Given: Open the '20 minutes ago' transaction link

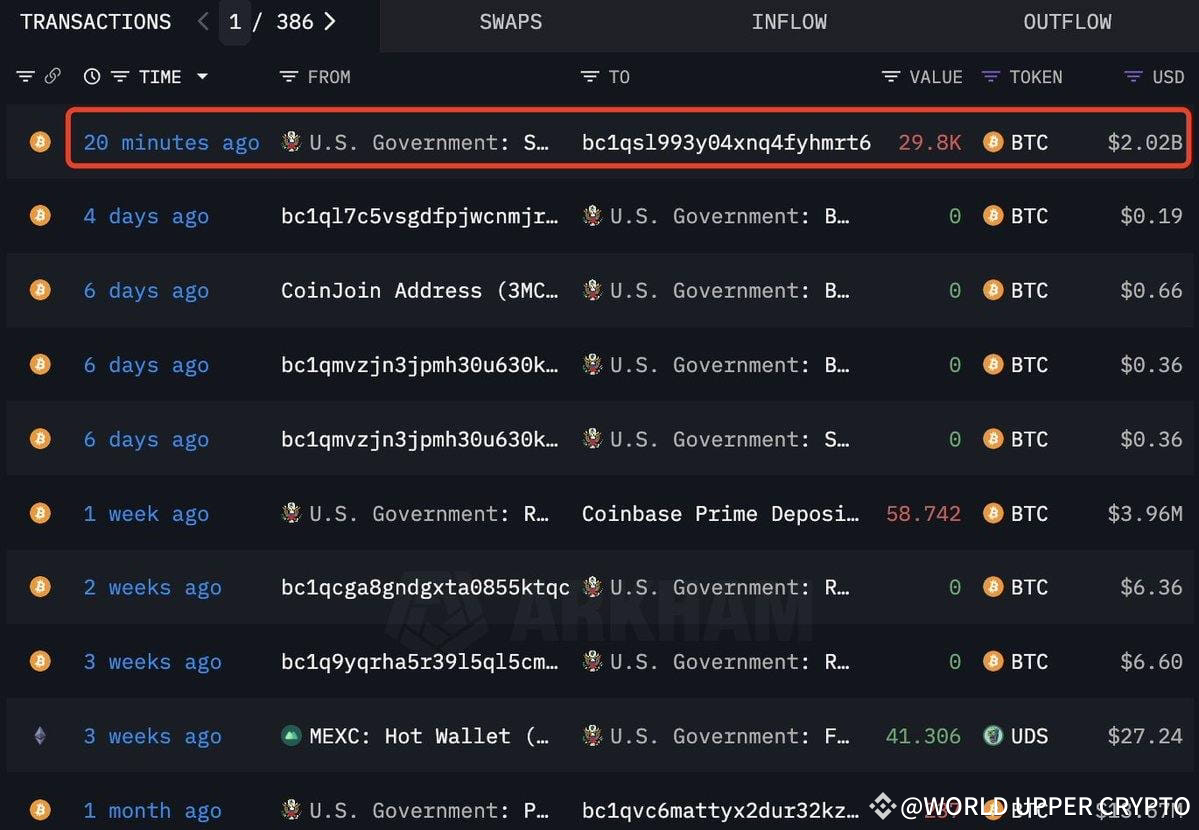Looking at the screenshot, I should 171,142.
